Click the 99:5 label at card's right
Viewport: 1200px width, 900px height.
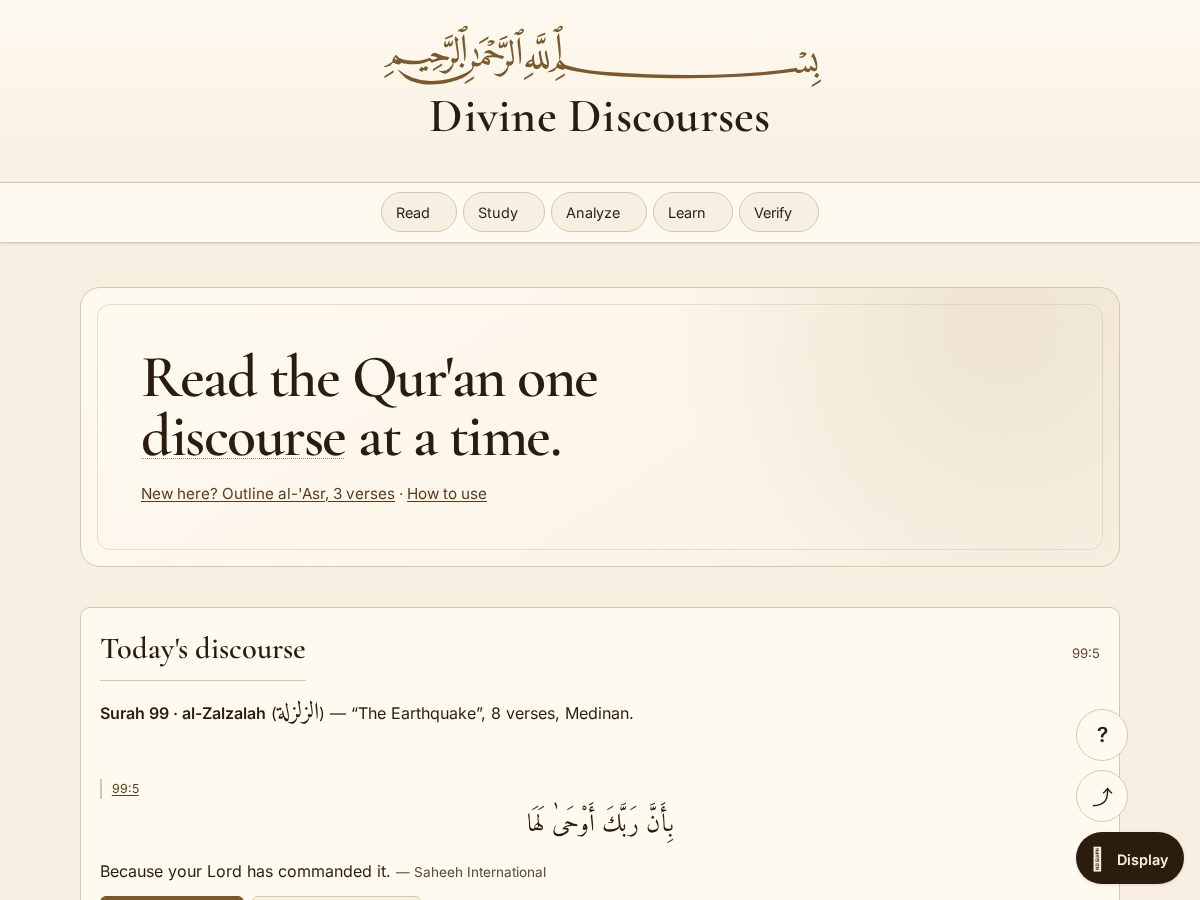1085,653
